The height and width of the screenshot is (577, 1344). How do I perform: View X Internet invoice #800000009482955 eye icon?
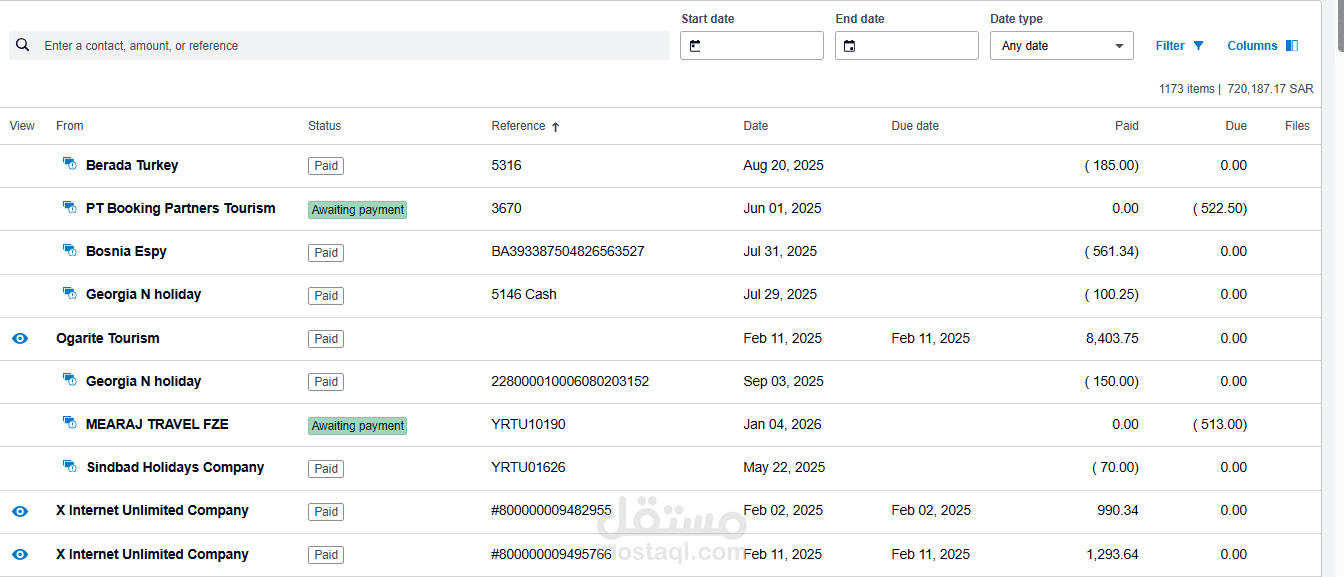pyautogui.click(x=20, y=511)
